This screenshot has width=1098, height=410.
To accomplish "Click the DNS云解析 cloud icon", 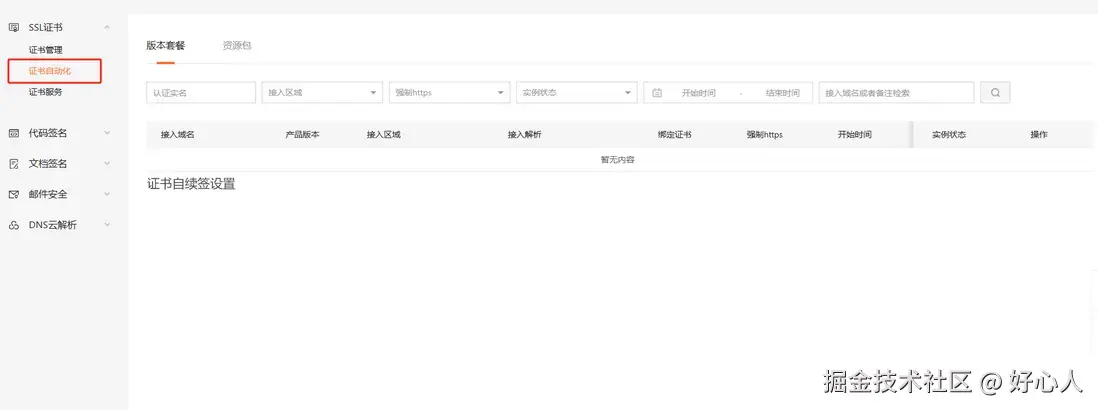I will coord(13,225).
